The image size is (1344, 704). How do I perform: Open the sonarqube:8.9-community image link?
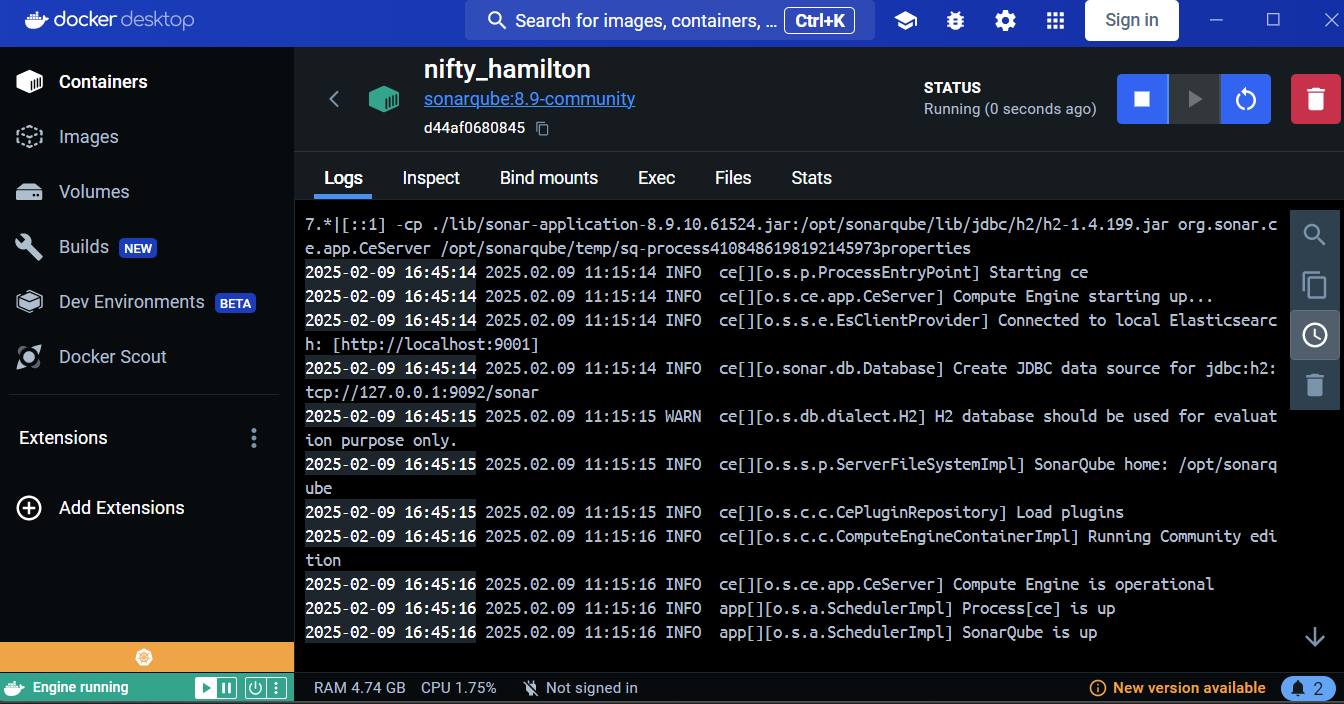tap(529, 99)
